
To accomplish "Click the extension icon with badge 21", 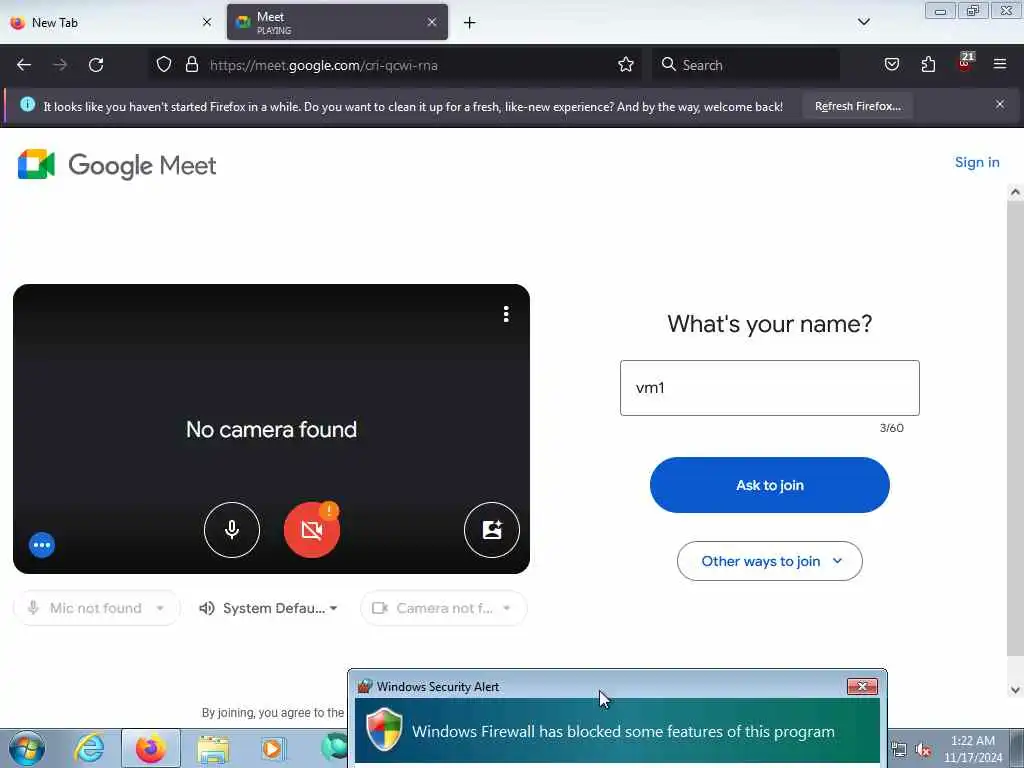I will point(965,63).
